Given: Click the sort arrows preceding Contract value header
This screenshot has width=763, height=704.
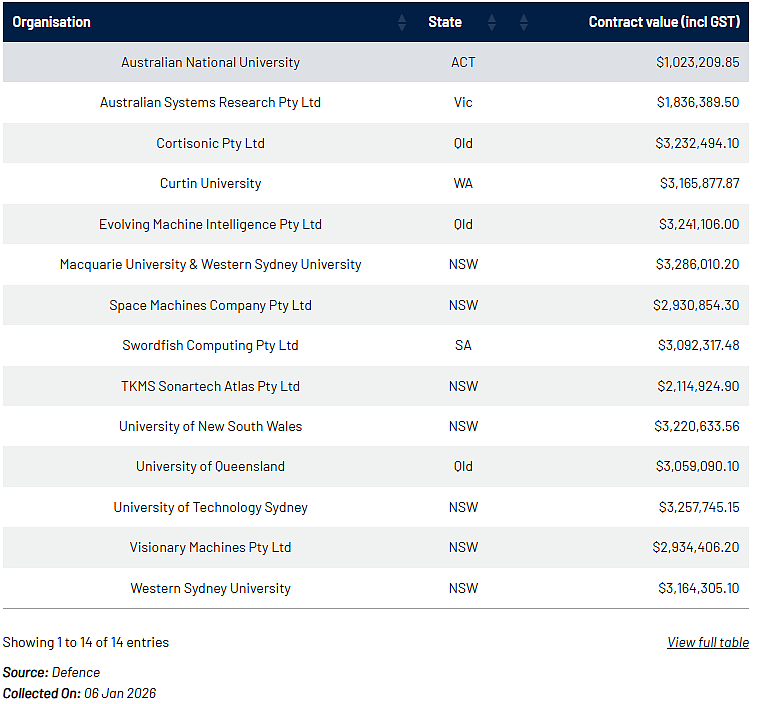Looking at the screenshot, I should [523, 22].
